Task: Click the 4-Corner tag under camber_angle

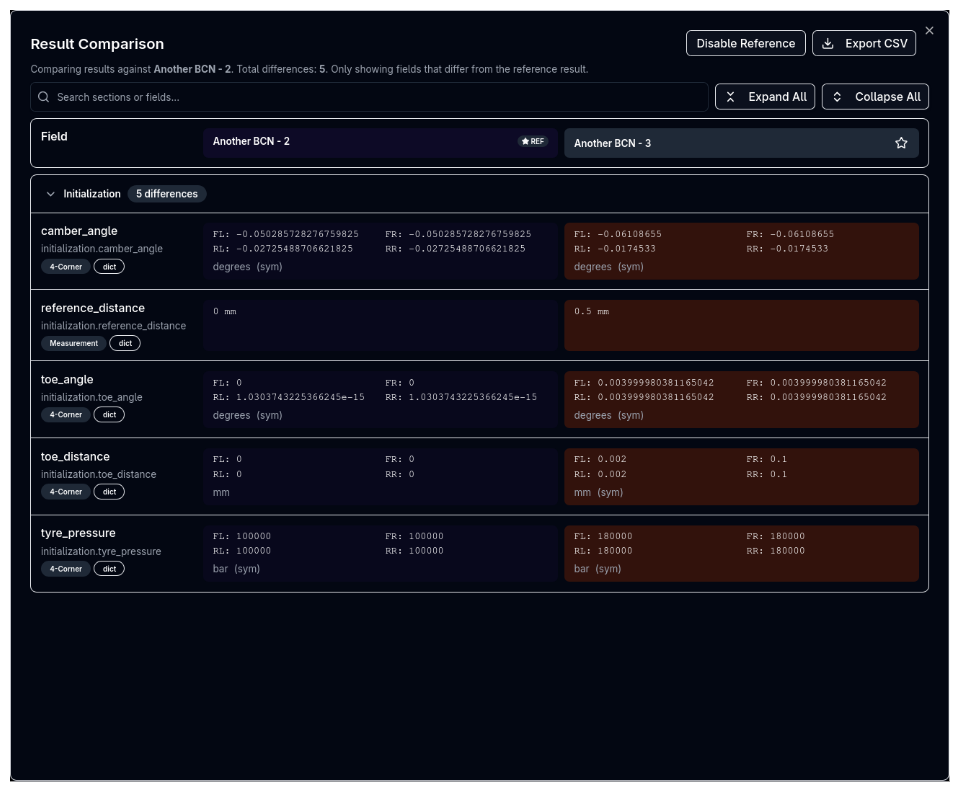Action: [x=66, y=267]
